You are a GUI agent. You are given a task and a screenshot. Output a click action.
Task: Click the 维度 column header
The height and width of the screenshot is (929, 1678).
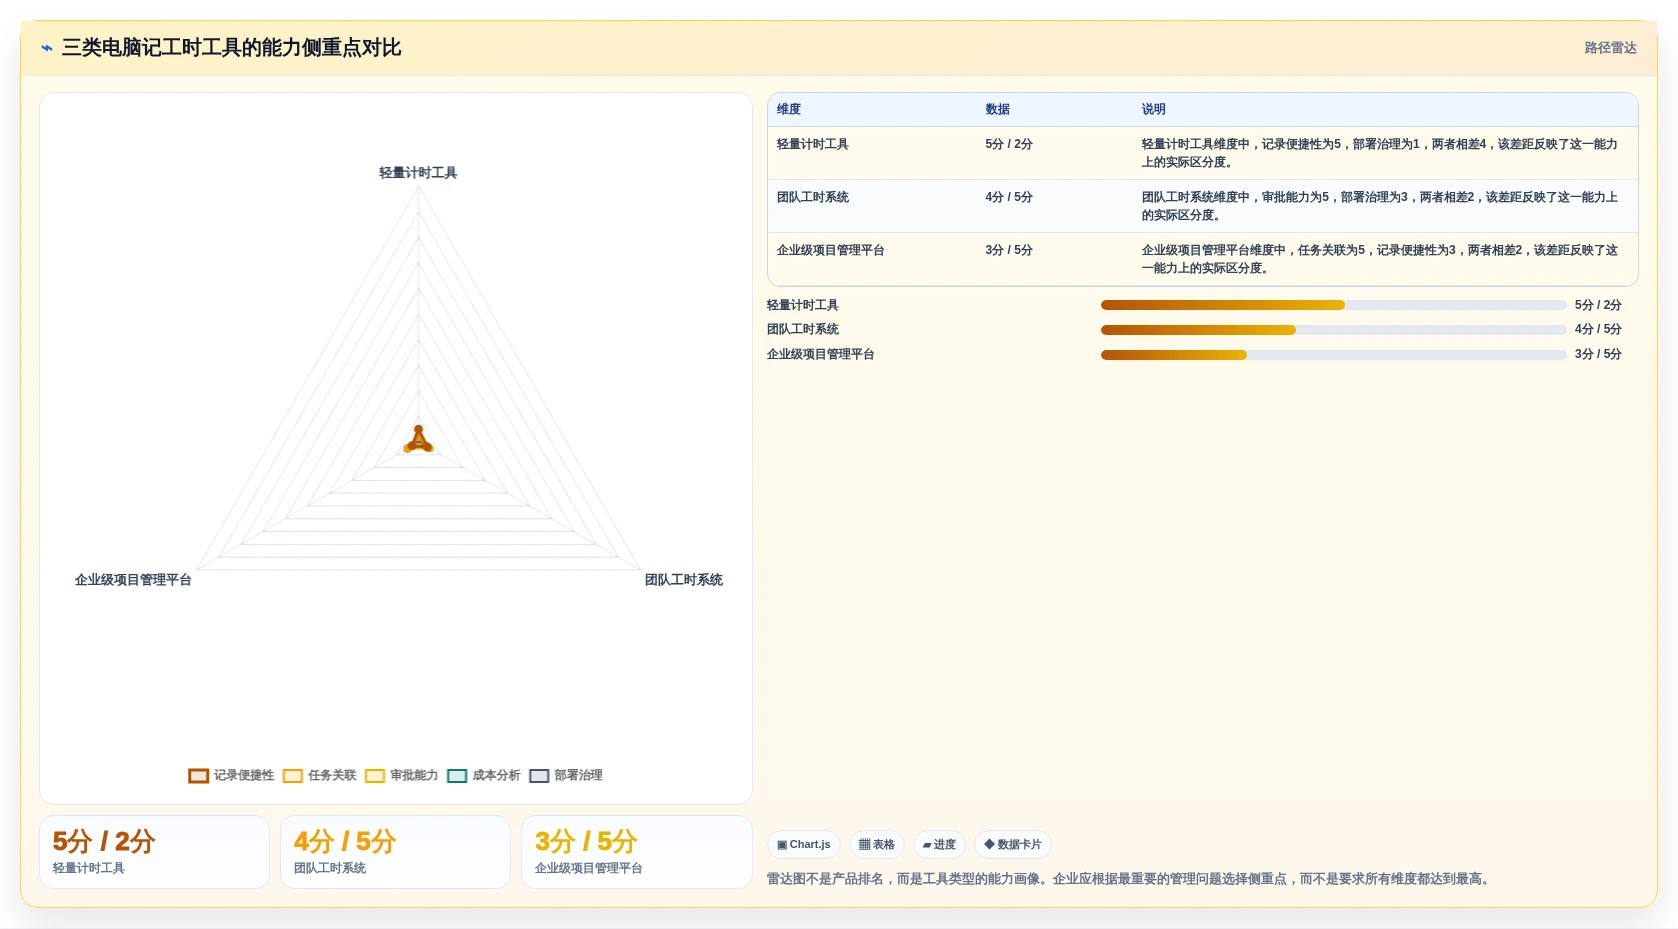coord(789,110)
